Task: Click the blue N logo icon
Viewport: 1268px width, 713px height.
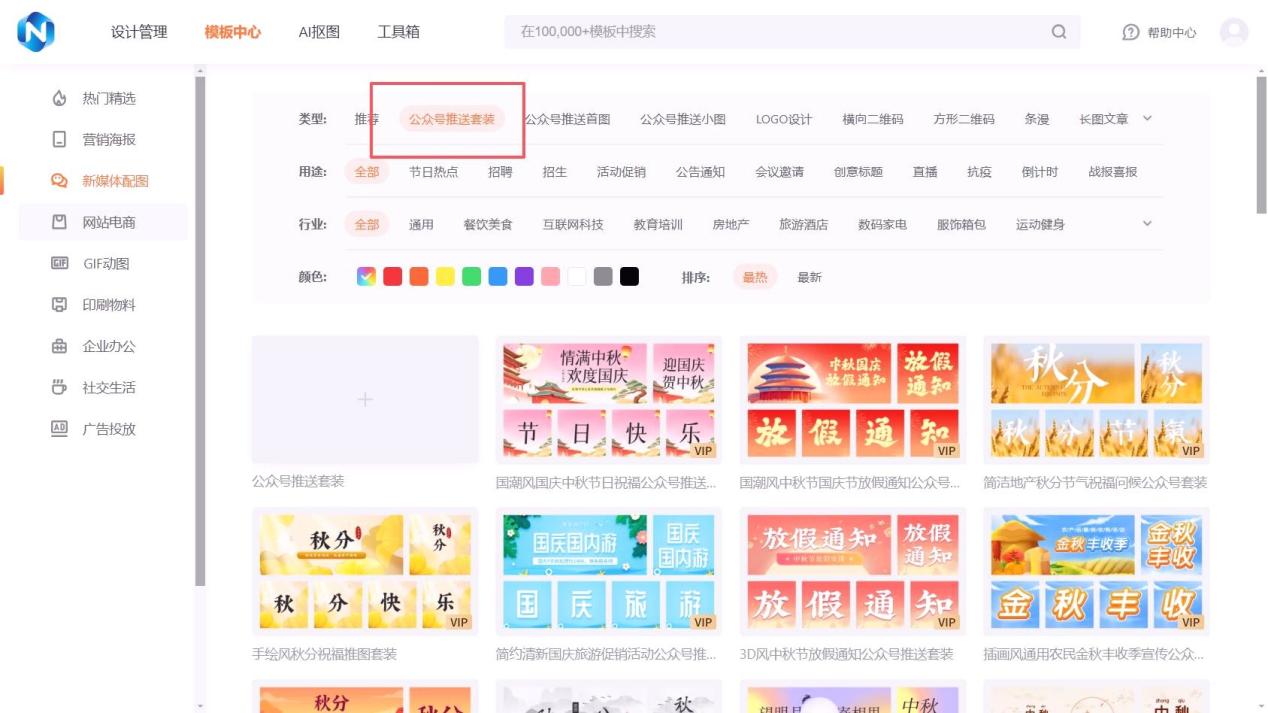Action: coord(36,32)
